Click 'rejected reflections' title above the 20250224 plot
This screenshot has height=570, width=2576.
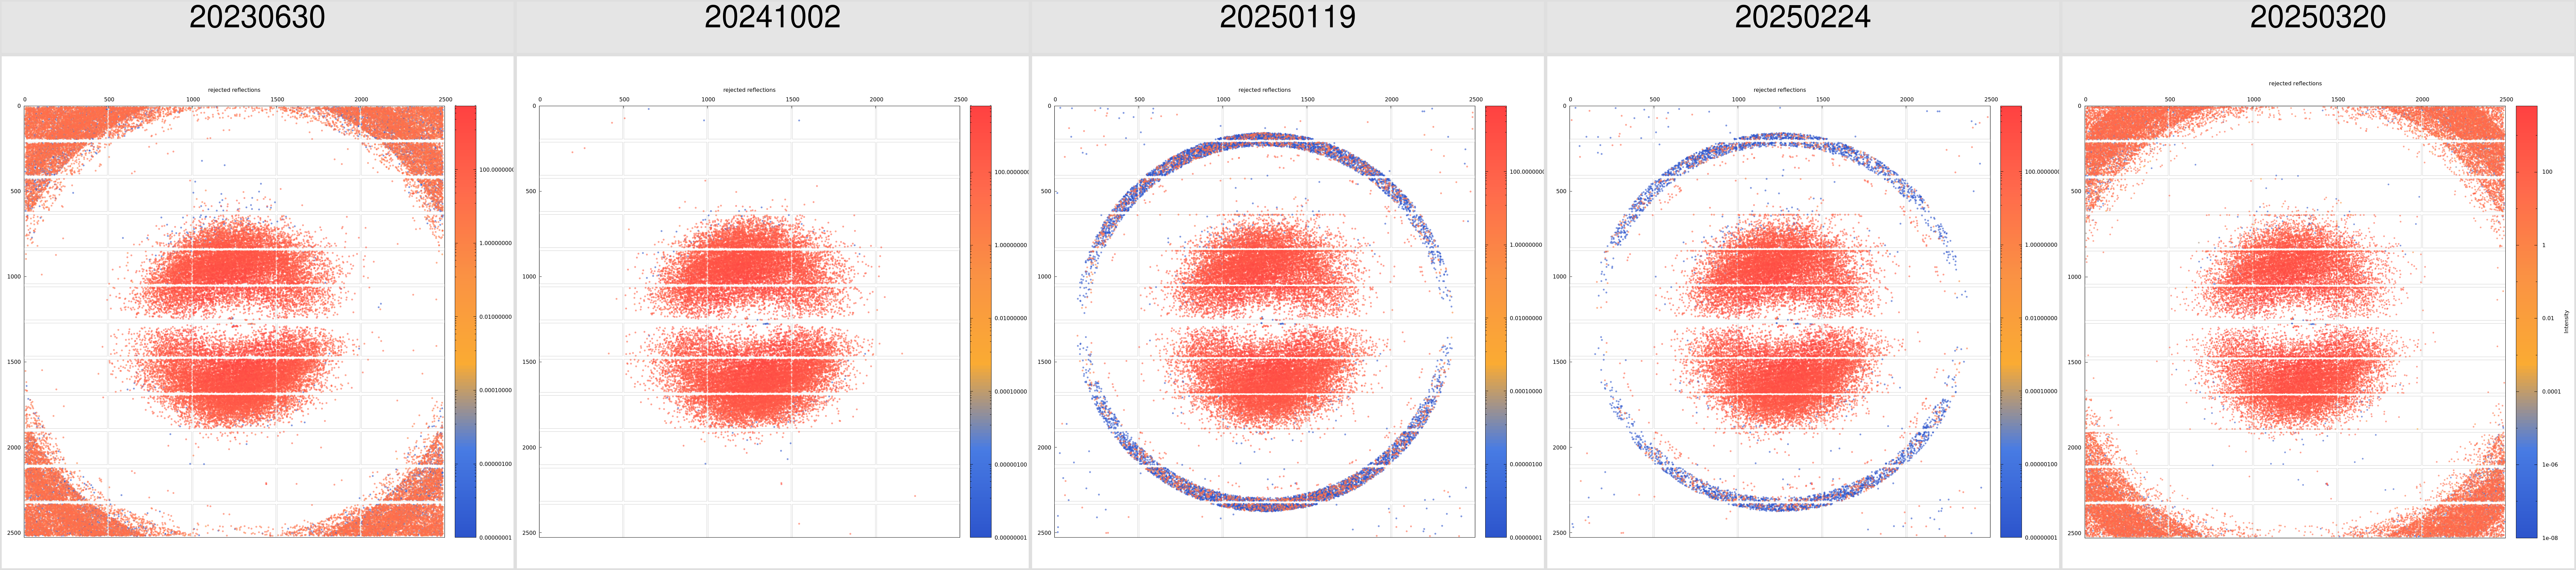[x=1780, y=90]
